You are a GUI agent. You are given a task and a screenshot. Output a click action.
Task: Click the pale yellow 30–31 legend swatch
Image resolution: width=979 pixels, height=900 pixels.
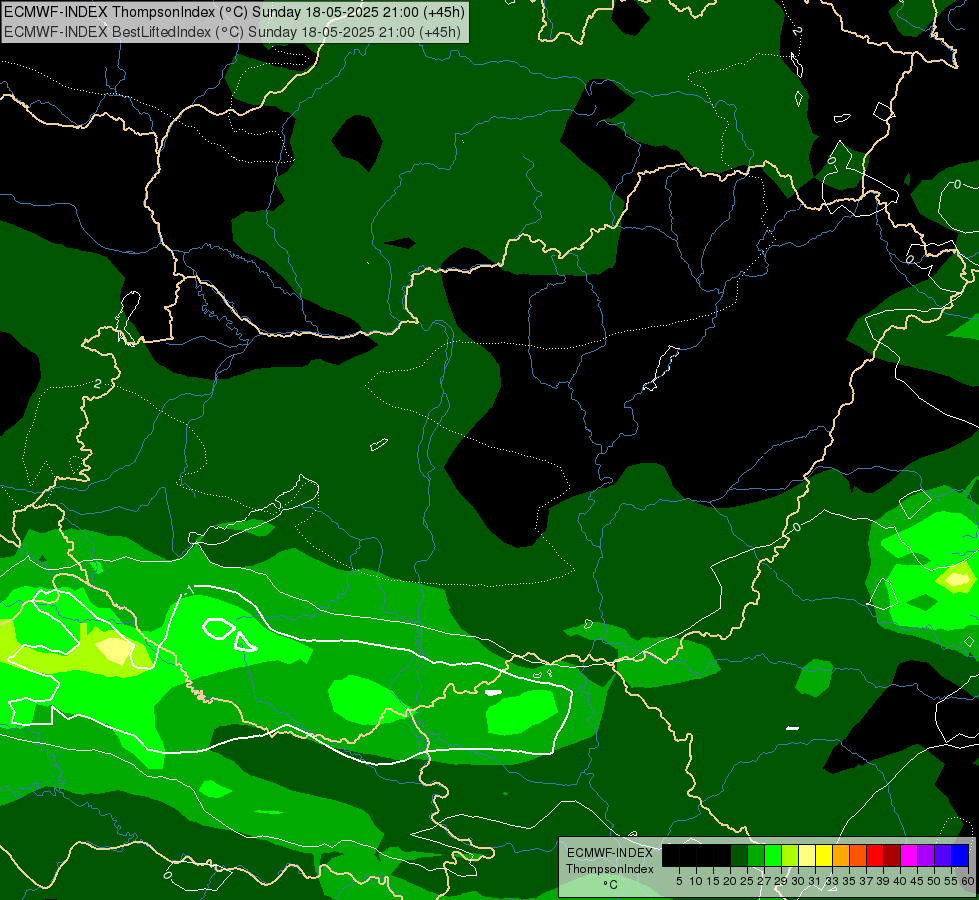807,855
